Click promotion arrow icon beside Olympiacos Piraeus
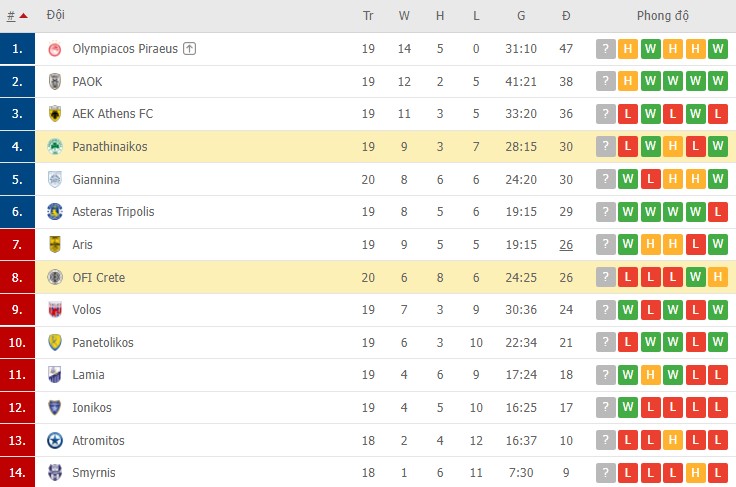Screen dimensions: 736x487 click(190, 49)
